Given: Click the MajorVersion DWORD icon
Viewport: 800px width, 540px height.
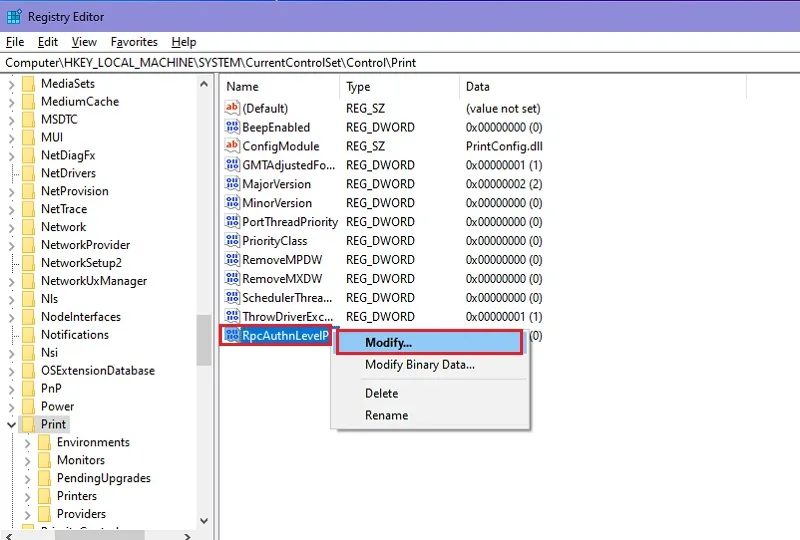Looking at the screenshot, I should point(232,183).
